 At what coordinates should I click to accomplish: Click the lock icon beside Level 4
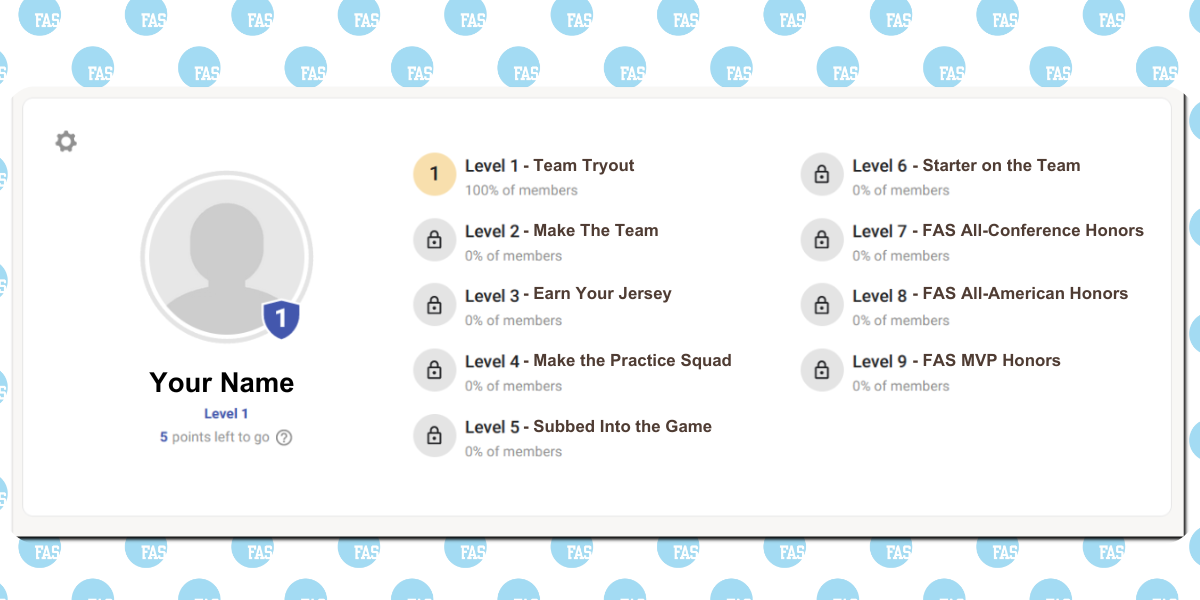click(434, 370)
